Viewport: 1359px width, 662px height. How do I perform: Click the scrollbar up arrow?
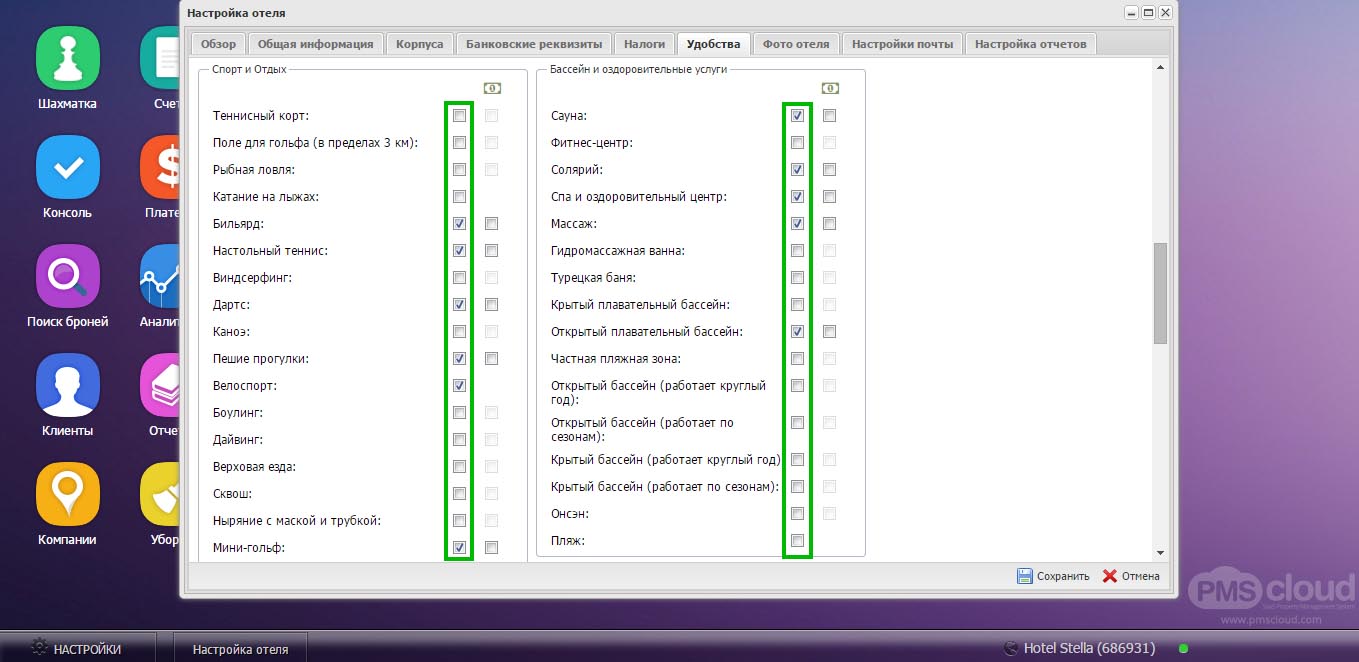(1160, 68)
